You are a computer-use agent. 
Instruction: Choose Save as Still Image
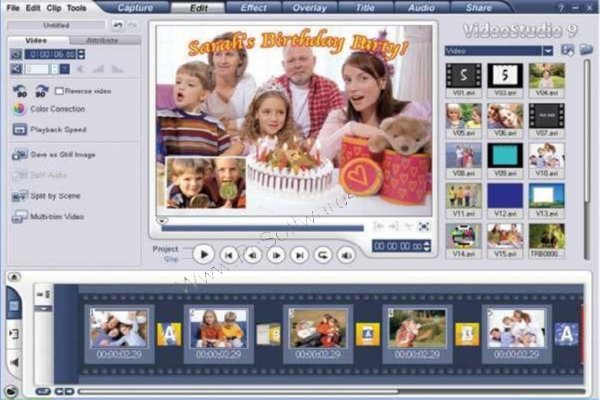54,155
